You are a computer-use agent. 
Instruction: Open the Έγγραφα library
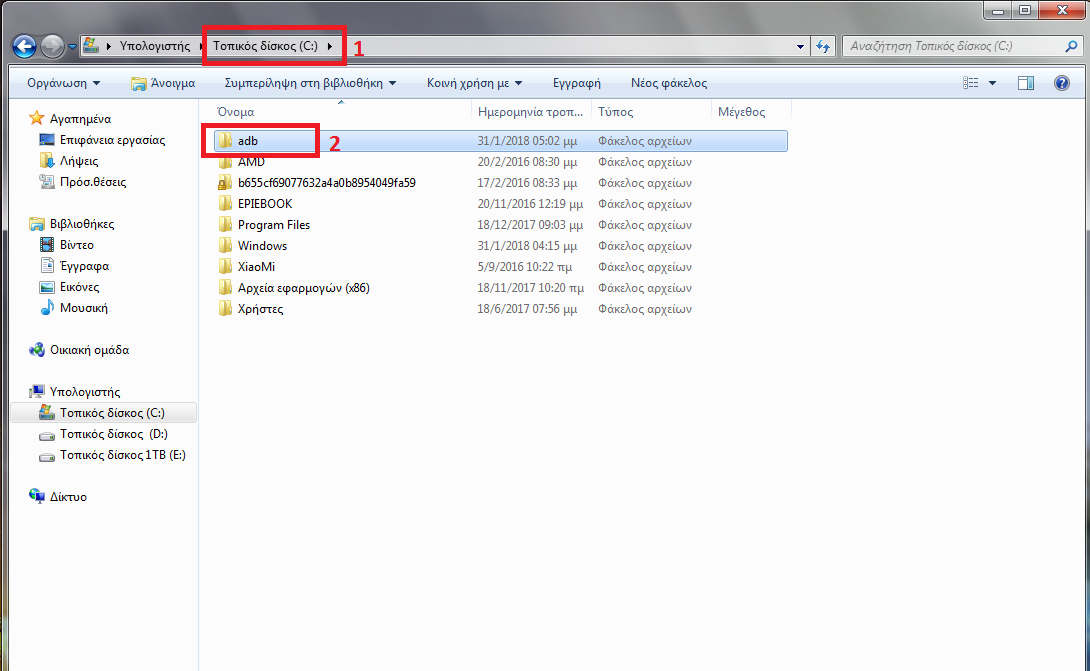click(84, 266)
